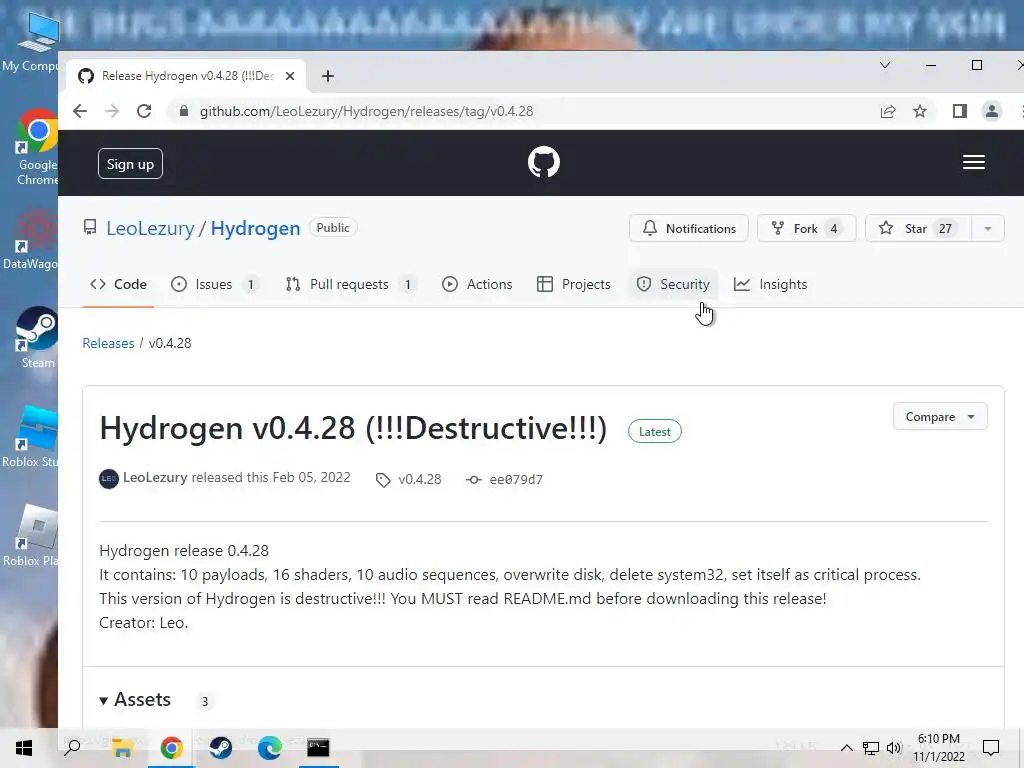Open File Explorer from the taskbar
Image resolution: width=1024 pixels, height=768 pixels.
coord(122,748)
